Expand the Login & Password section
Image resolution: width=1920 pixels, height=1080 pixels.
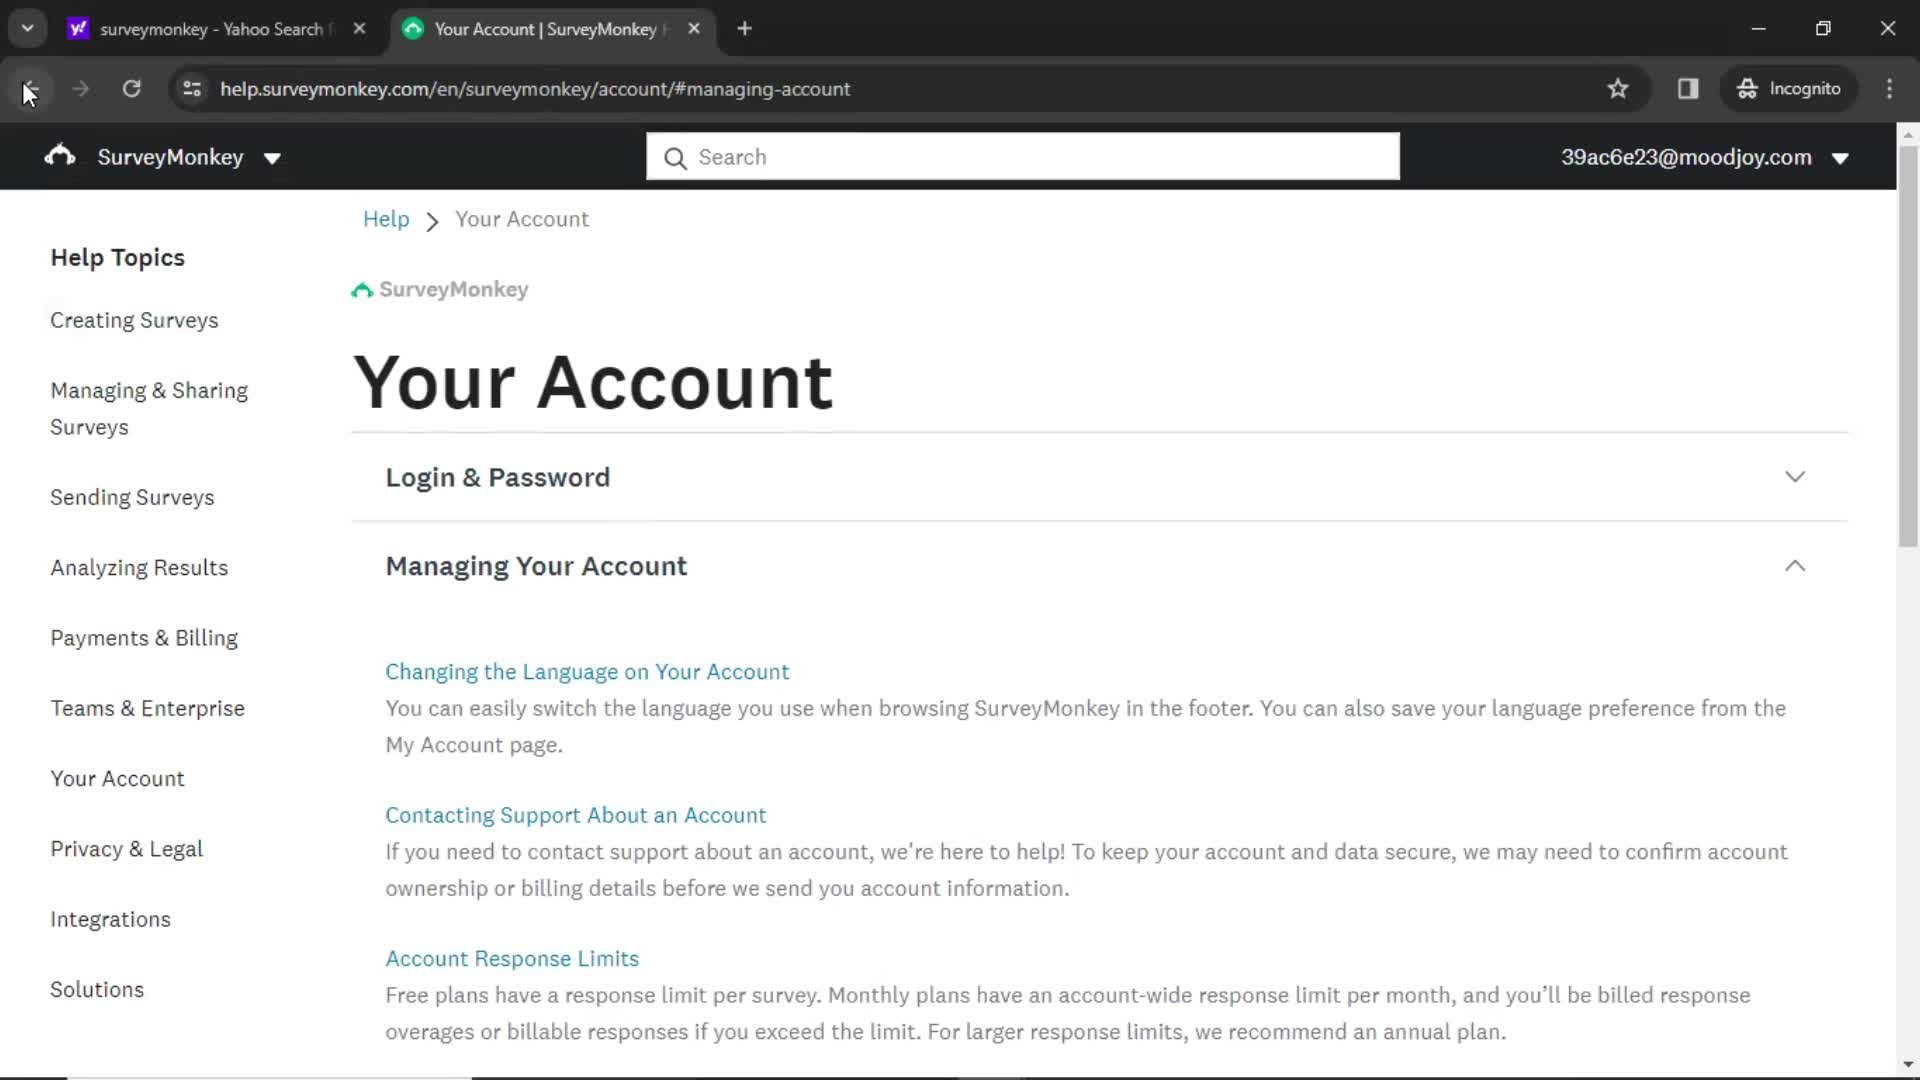point(1098,477)
